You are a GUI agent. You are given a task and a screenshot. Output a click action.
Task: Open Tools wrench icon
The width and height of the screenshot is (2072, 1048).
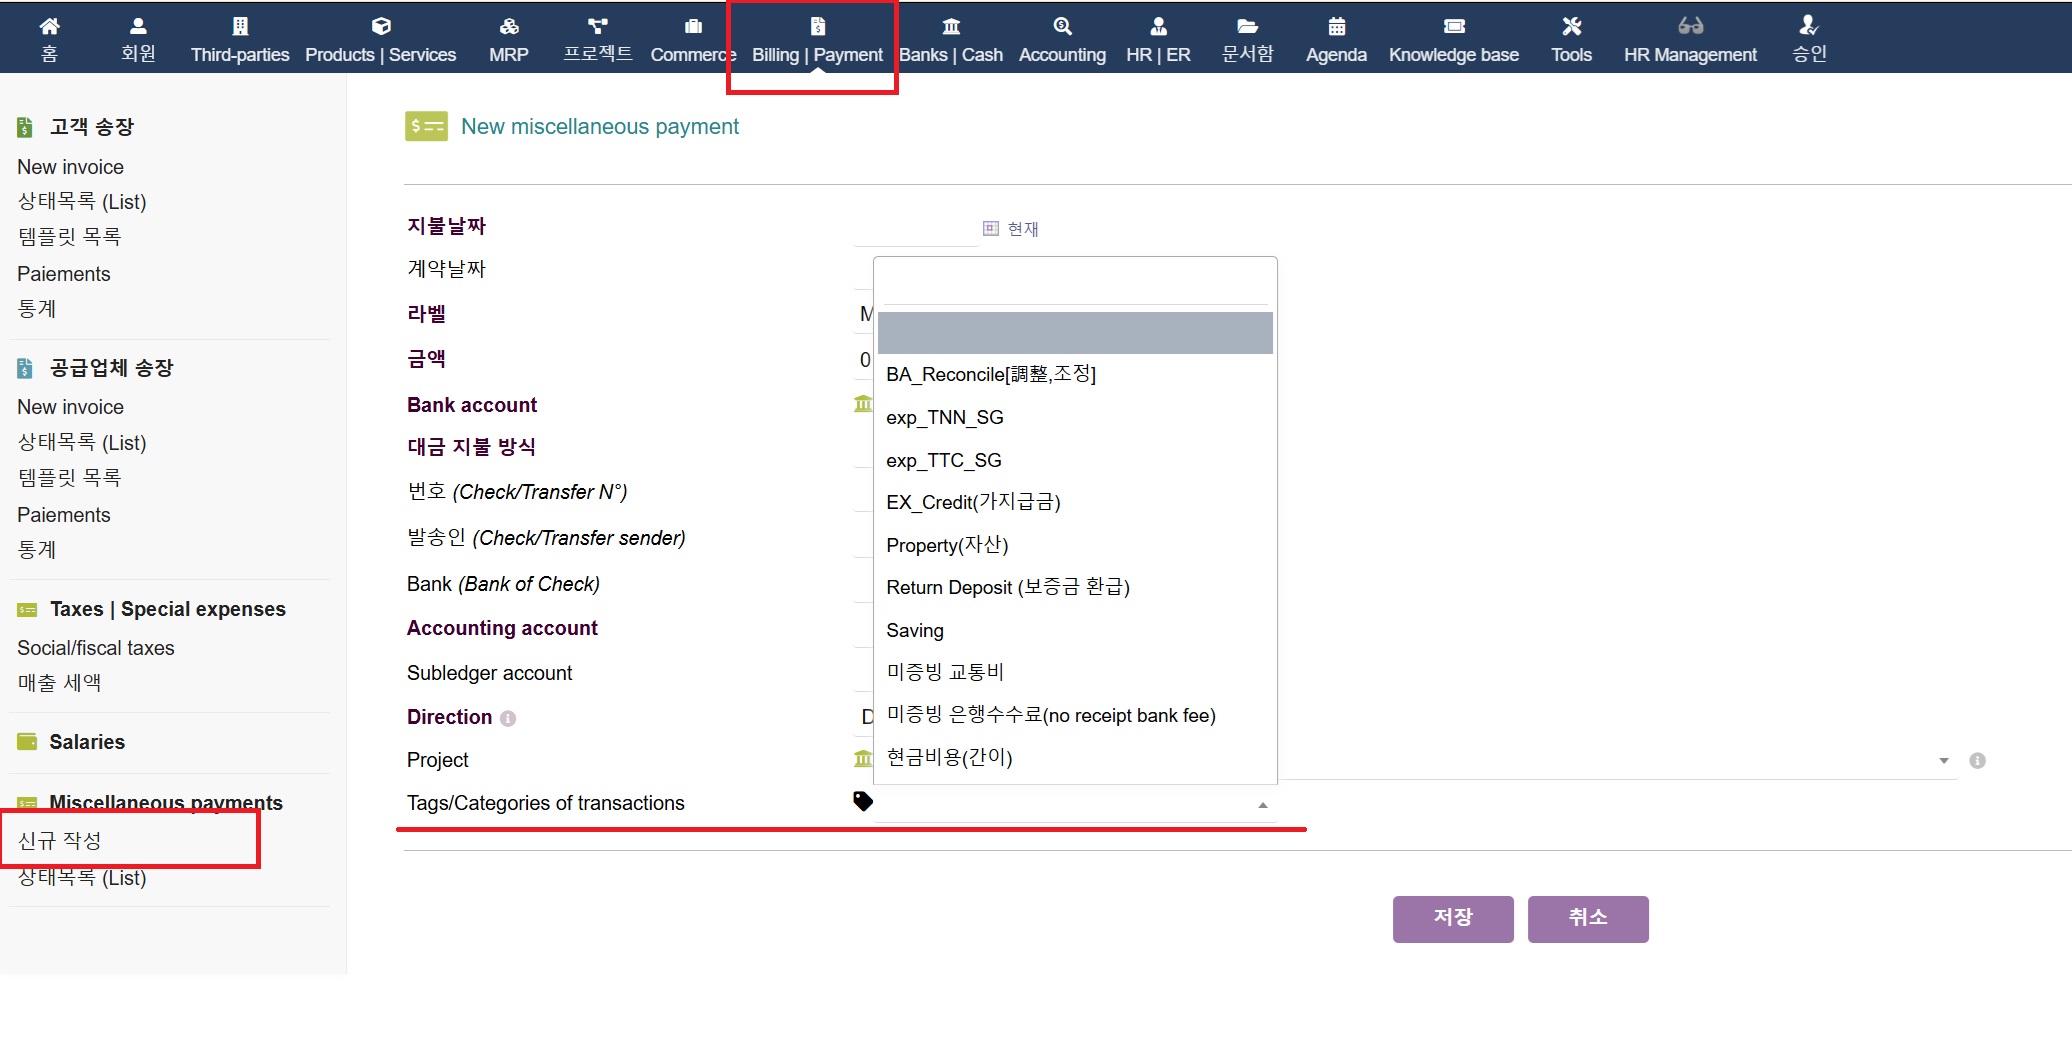pyautogui.click(x=1571, y=26)
